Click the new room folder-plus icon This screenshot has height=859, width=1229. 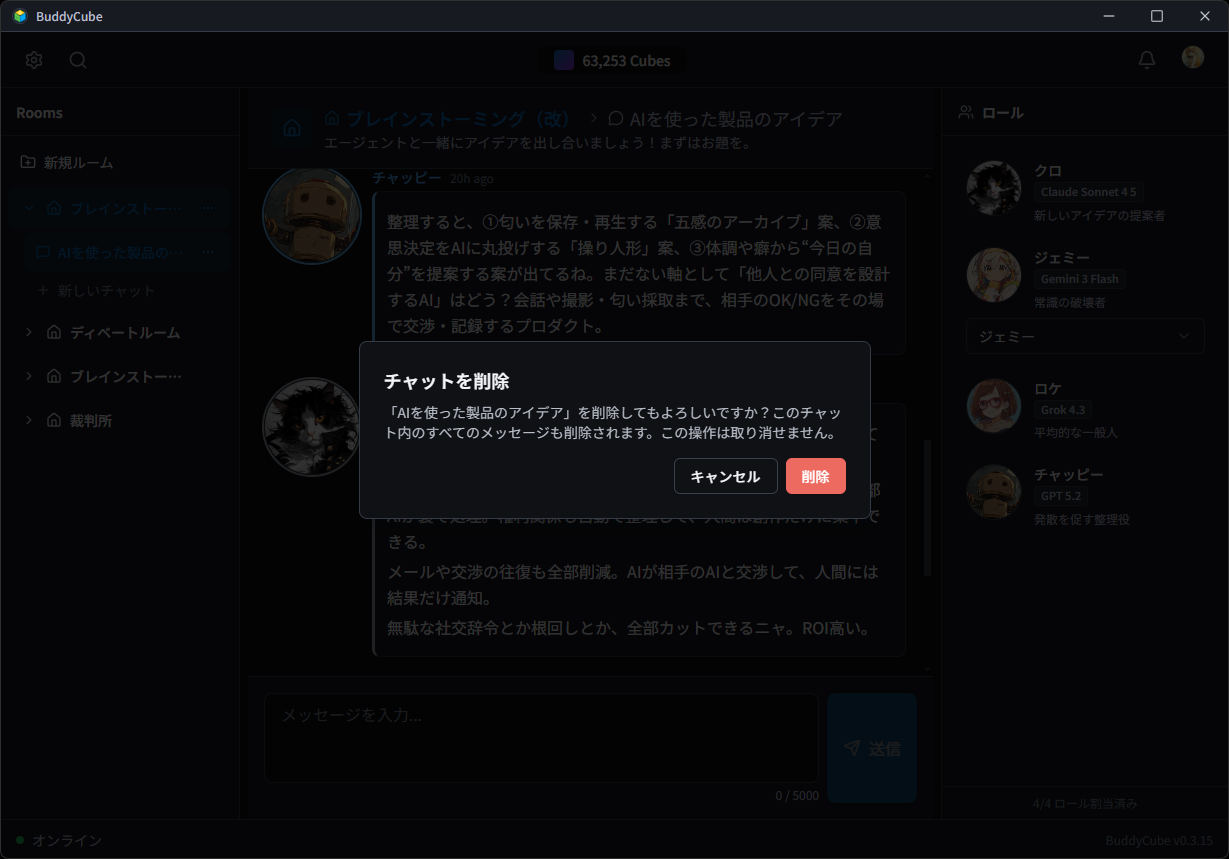point(28,162)
